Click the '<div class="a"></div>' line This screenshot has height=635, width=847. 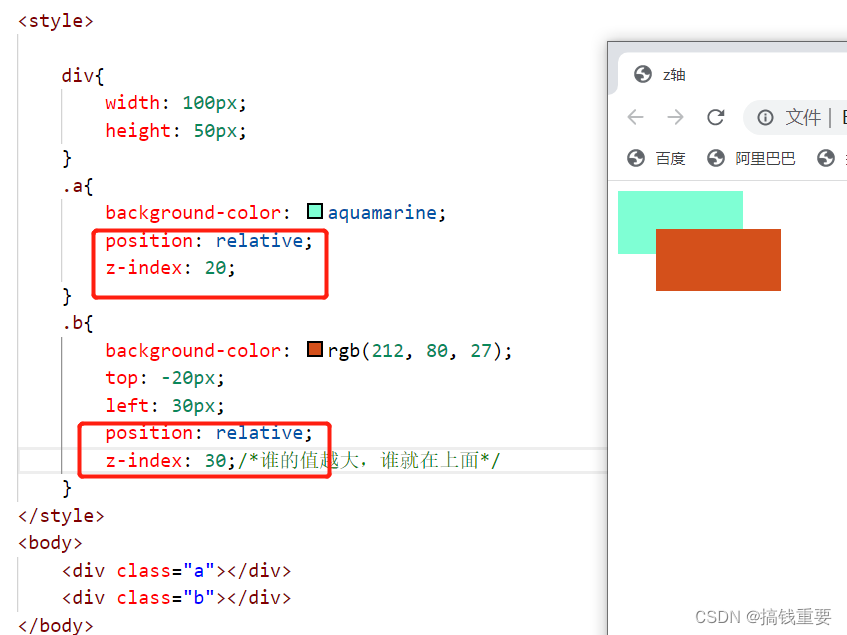[177, 571]
